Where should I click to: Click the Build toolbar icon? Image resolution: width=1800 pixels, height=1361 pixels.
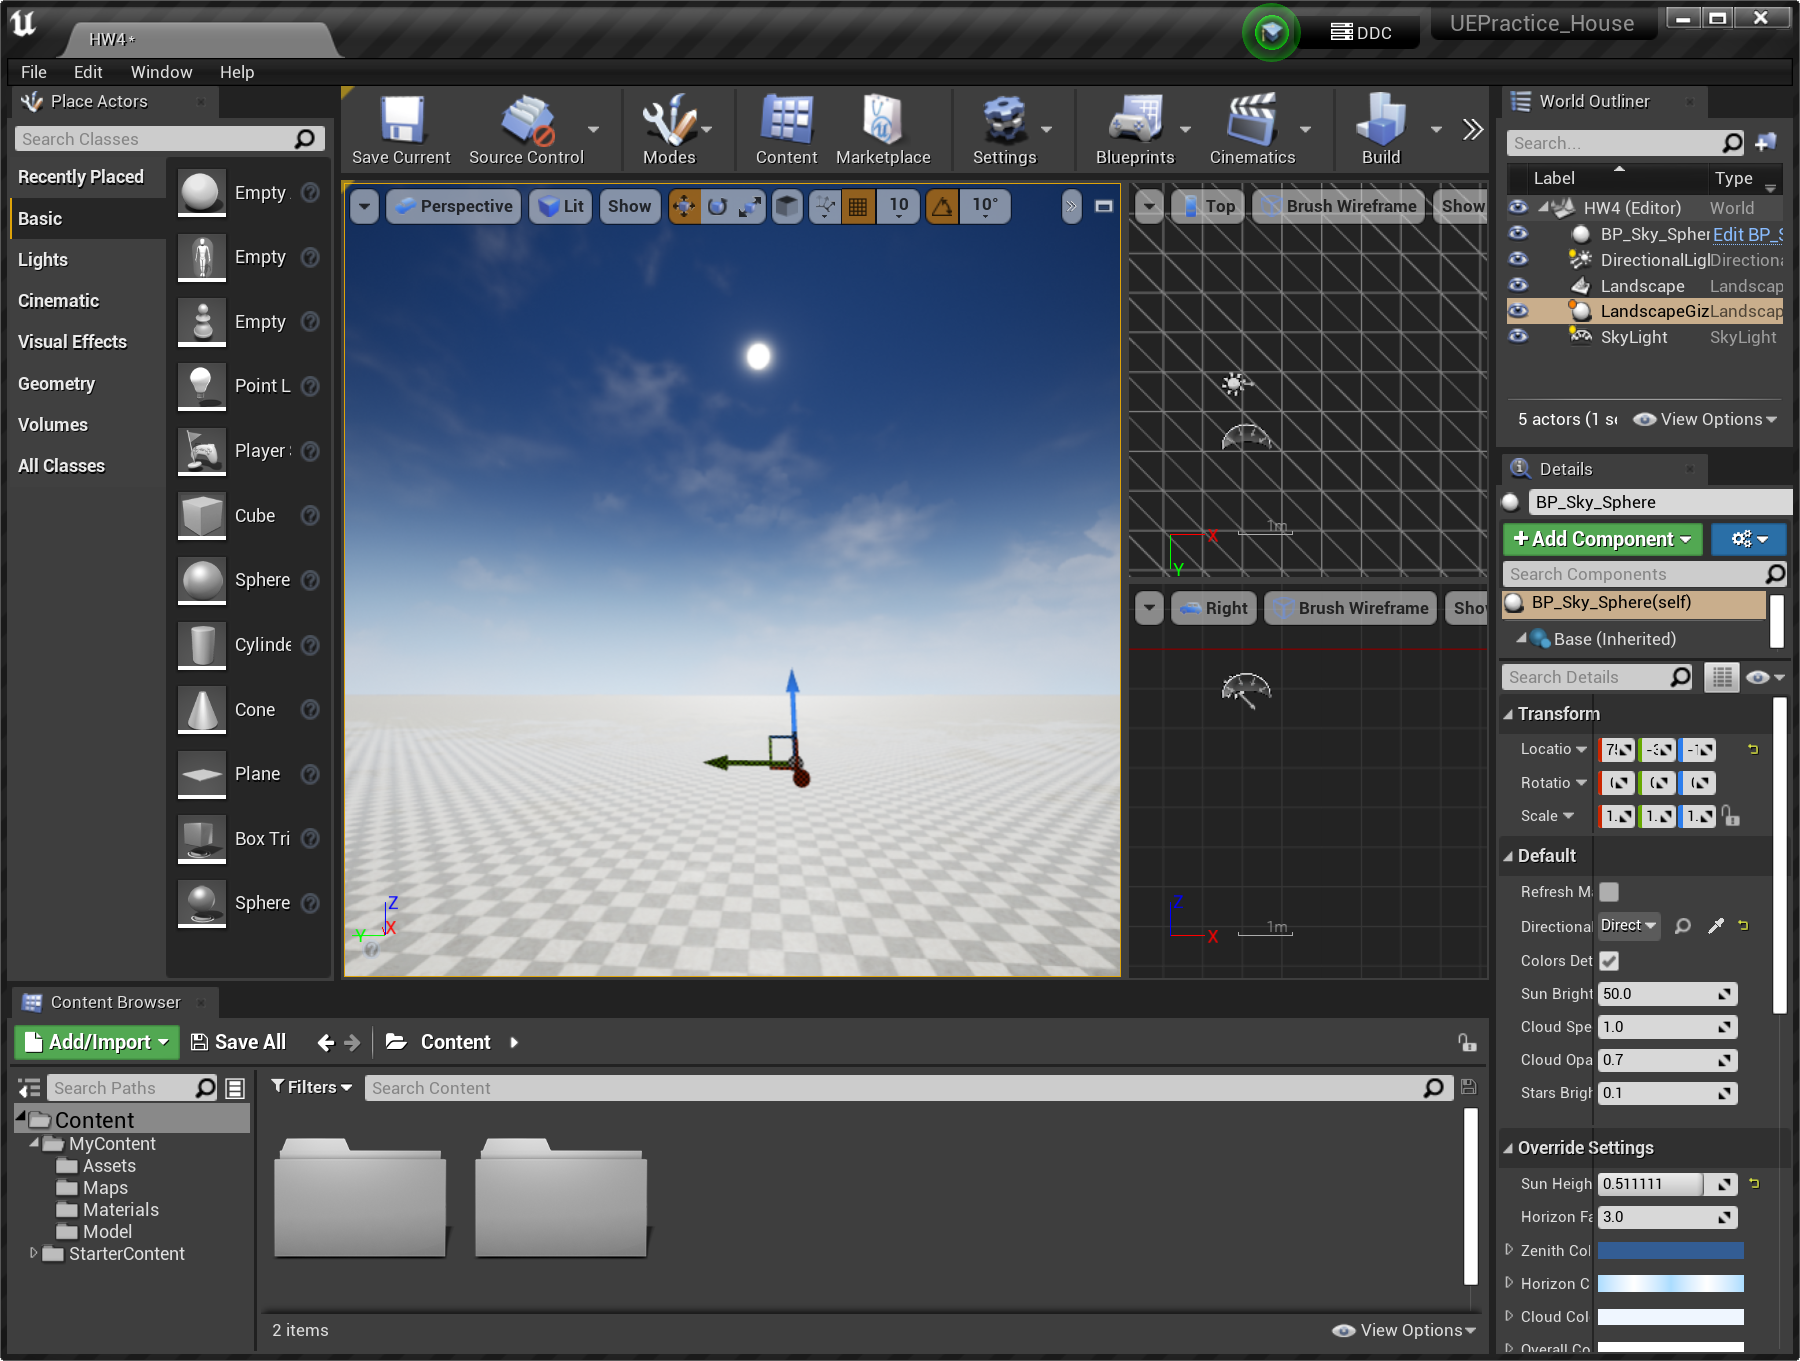pos(1381,128)
